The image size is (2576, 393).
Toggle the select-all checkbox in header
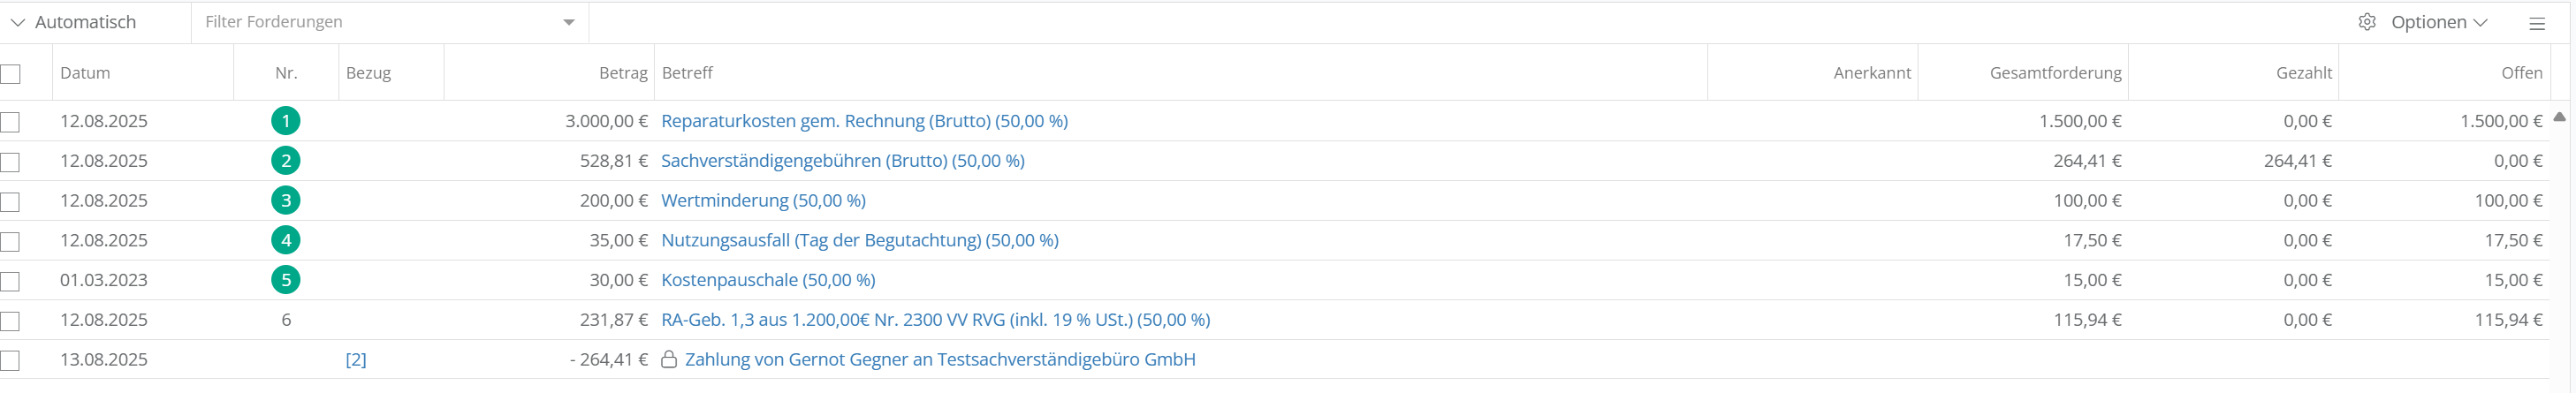(11, 74)
